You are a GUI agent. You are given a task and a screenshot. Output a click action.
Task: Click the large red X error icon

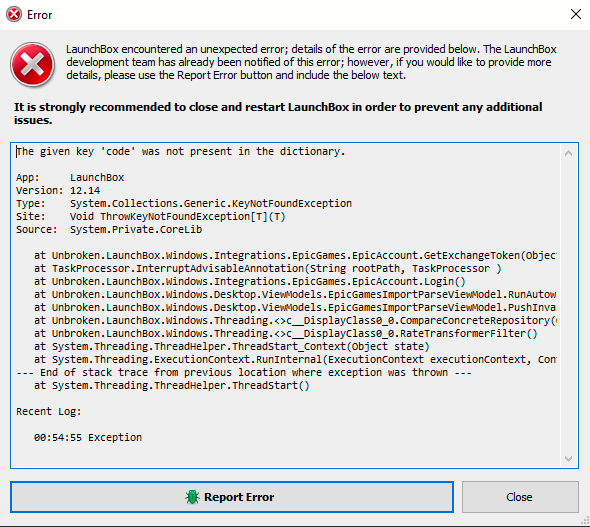point(33,64)
